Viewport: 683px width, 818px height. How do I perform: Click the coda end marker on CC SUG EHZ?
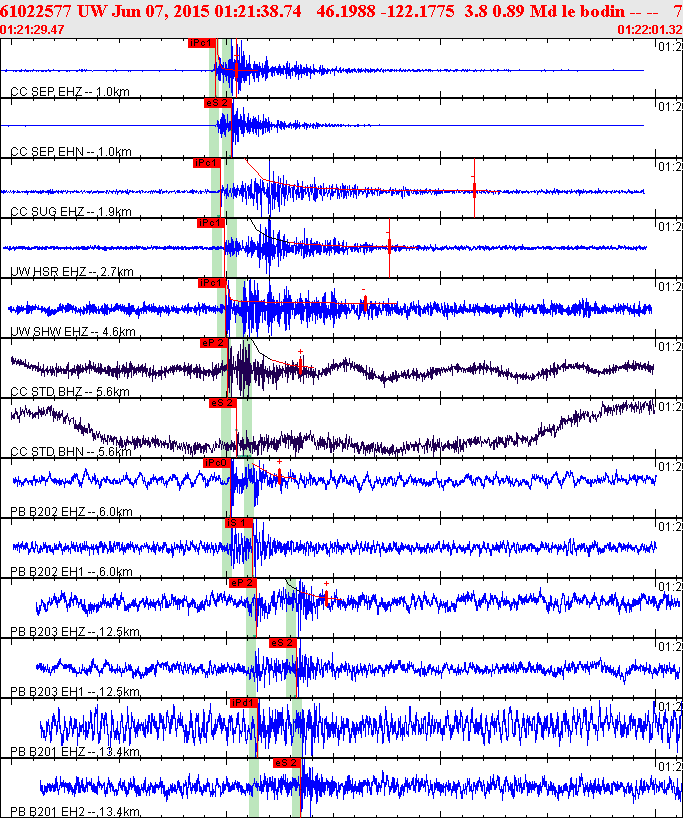click(474, 188)
